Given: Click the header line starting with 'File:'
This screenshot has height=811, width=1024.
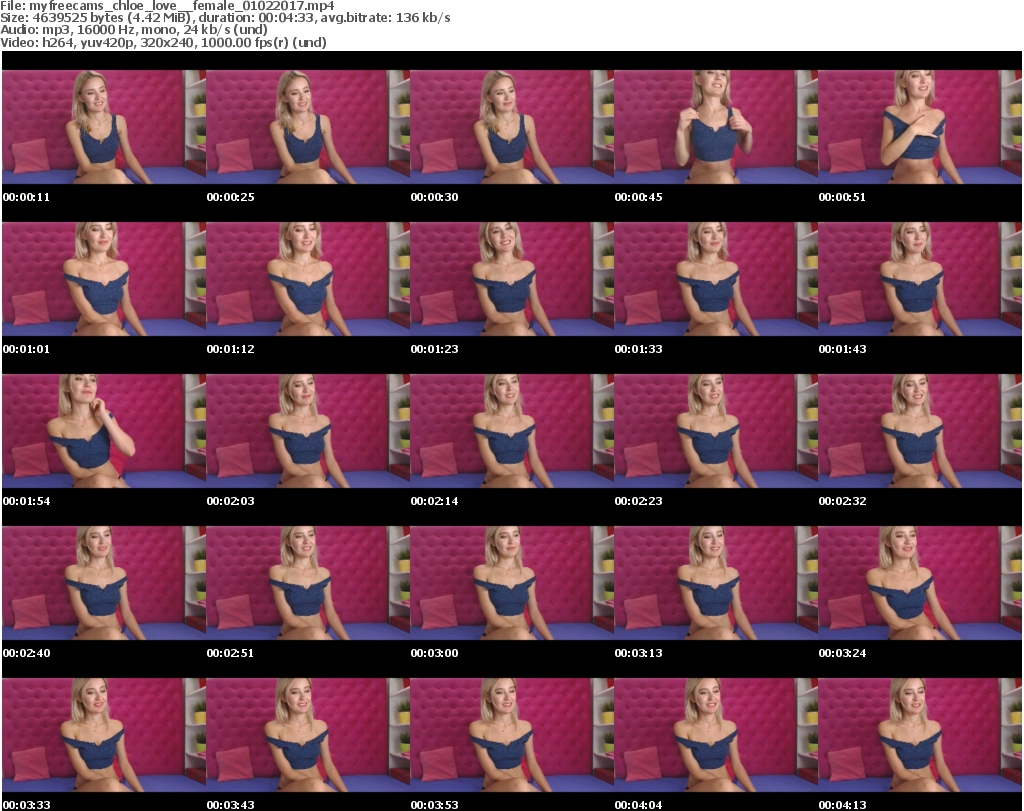Looking at the screenshot, I should pyautogui.click(x=167, y=6).
